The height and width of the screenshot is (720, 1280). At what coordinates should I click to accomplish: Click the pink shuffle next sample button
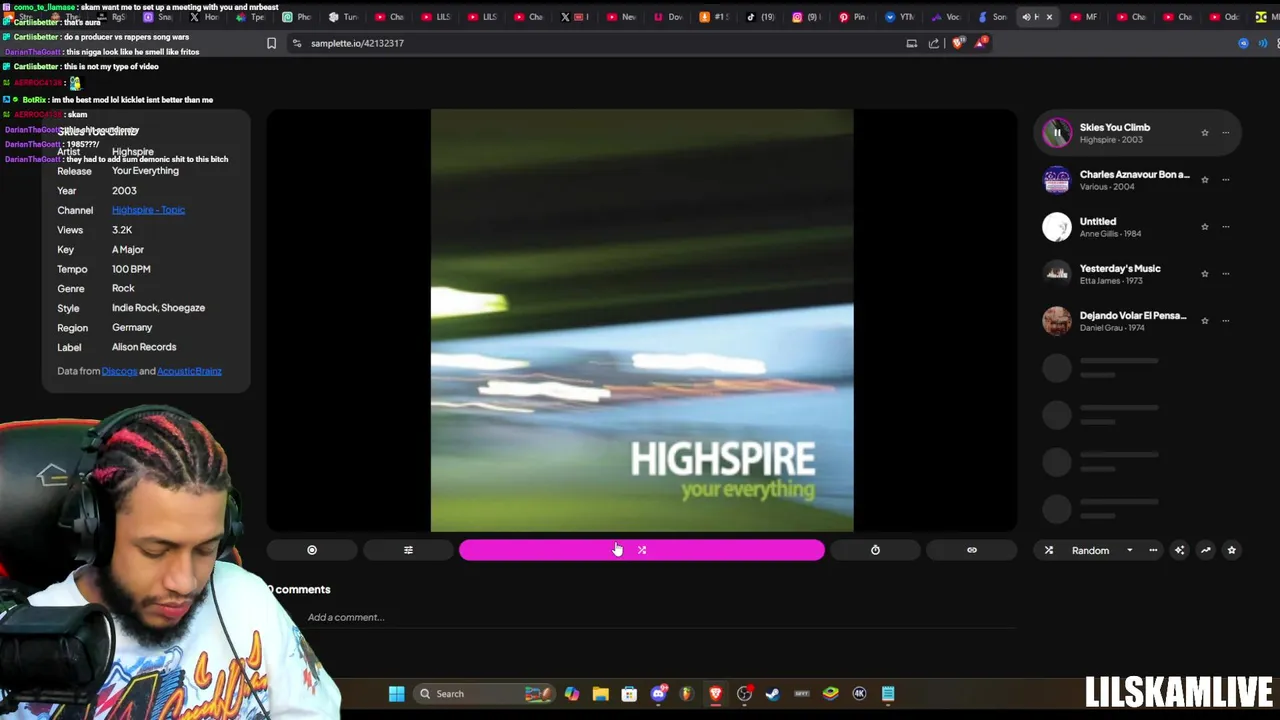tap(642, 550)
